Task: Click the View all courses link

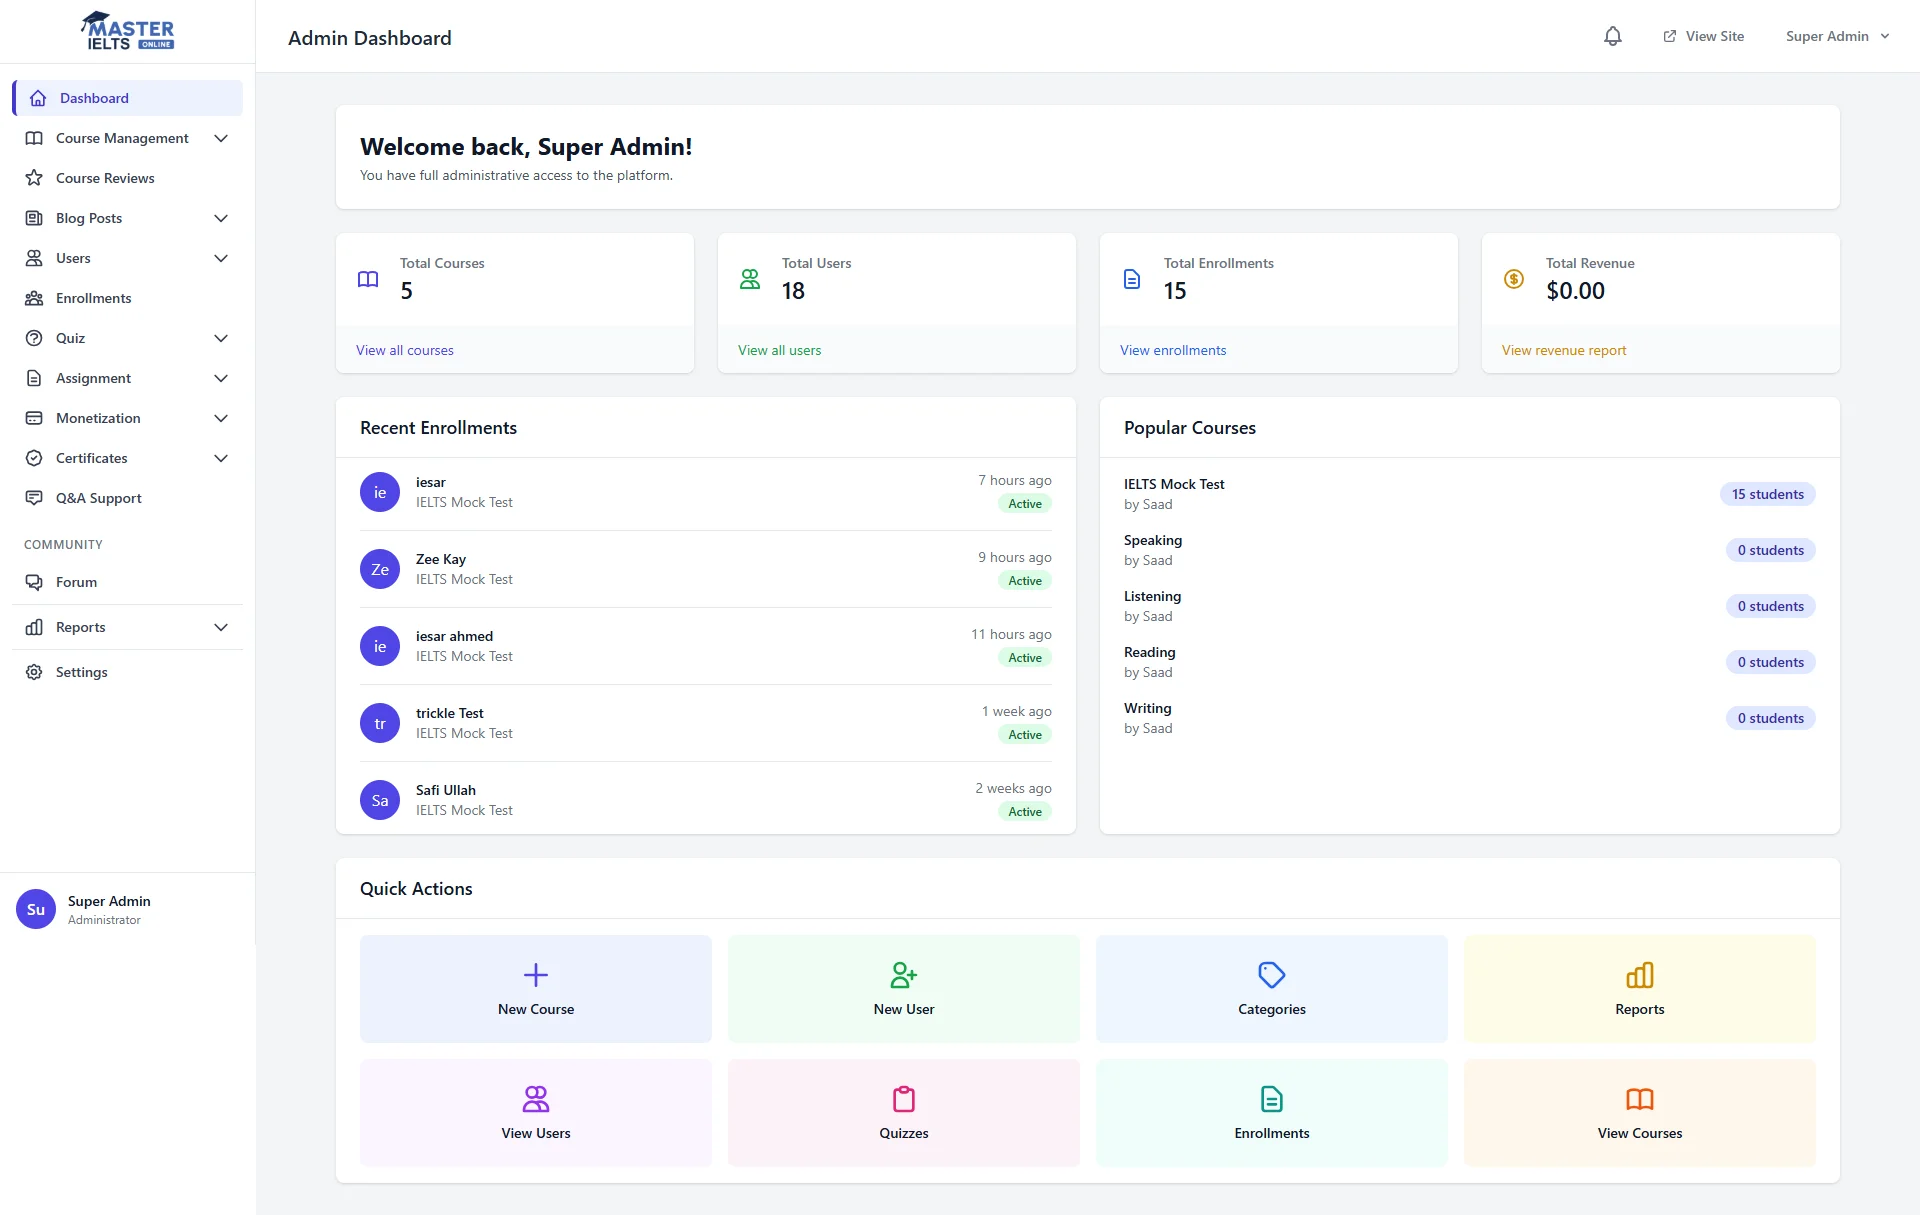Action: coord(405,350)
